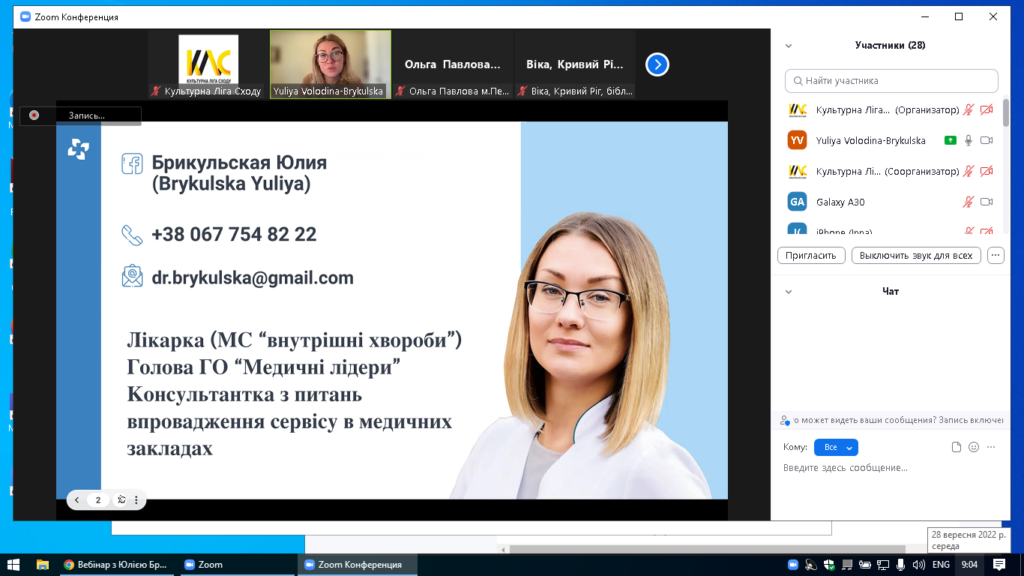The height and width of the screenshot is (576, 1024).
Task: Toggle Культурна Ліга Организатор camera
Action: point(987,110)
